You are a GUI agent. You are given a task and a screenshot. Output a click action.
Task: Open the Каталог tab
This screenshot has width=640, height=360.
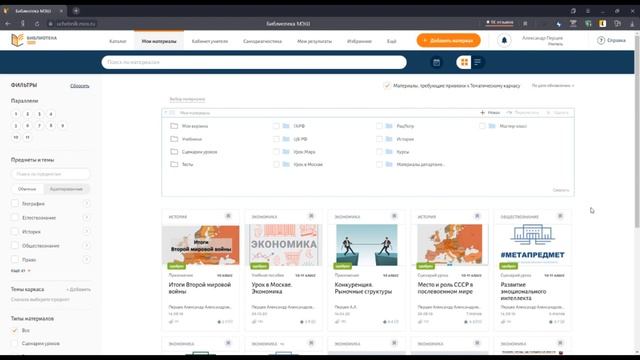pyautogui.click(x=118, y=41)
